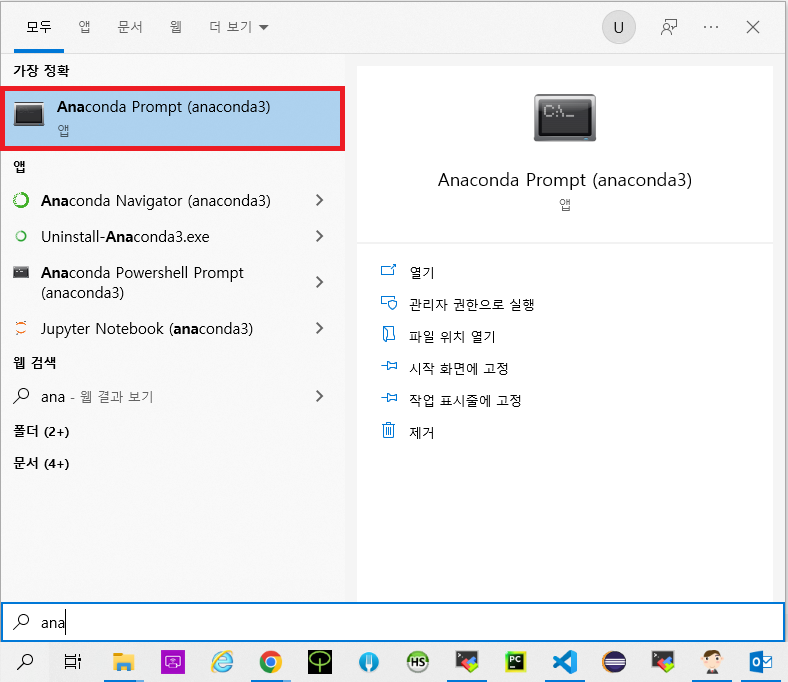The image size is (788, 682).
Task: Expand Anaconda Navigator chevron arrow
Action: click(x=319, y=201)
